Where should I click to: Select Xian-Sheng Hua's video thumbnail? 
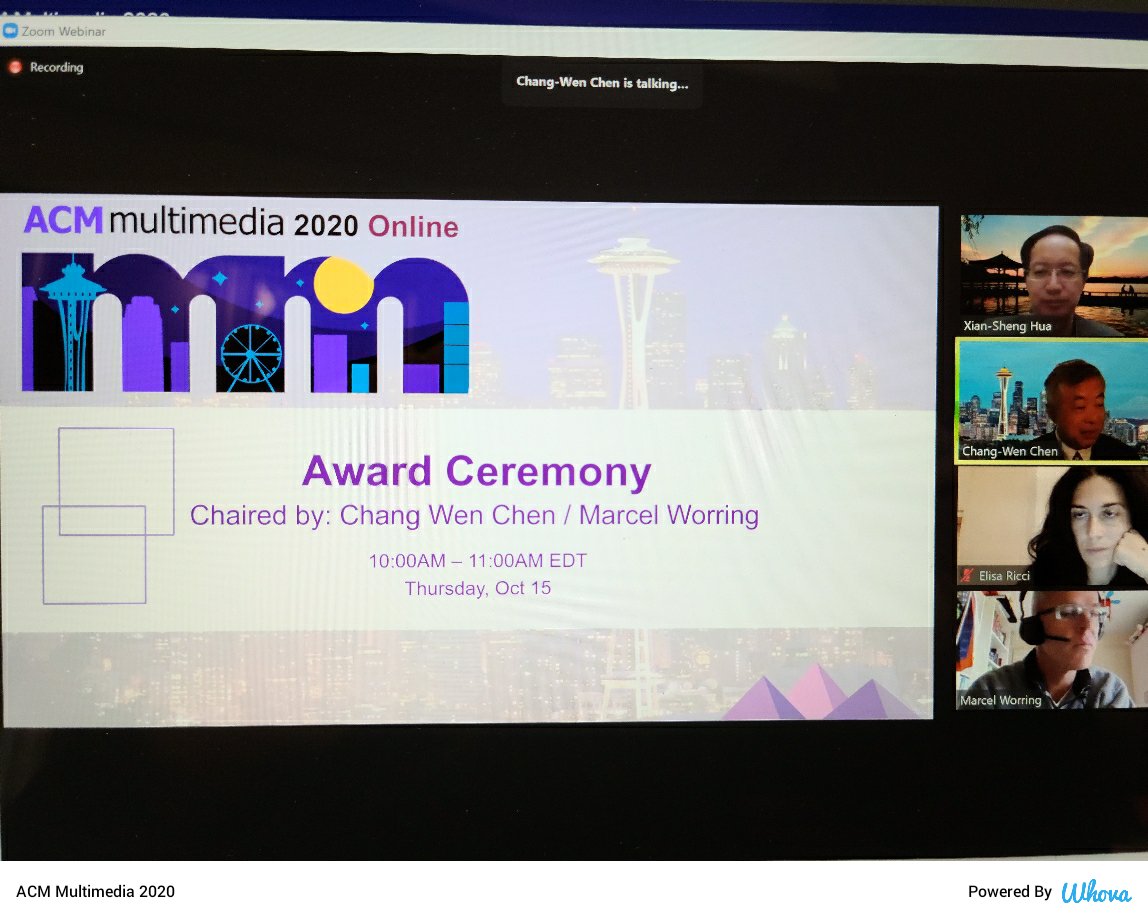click(1054, 275)
